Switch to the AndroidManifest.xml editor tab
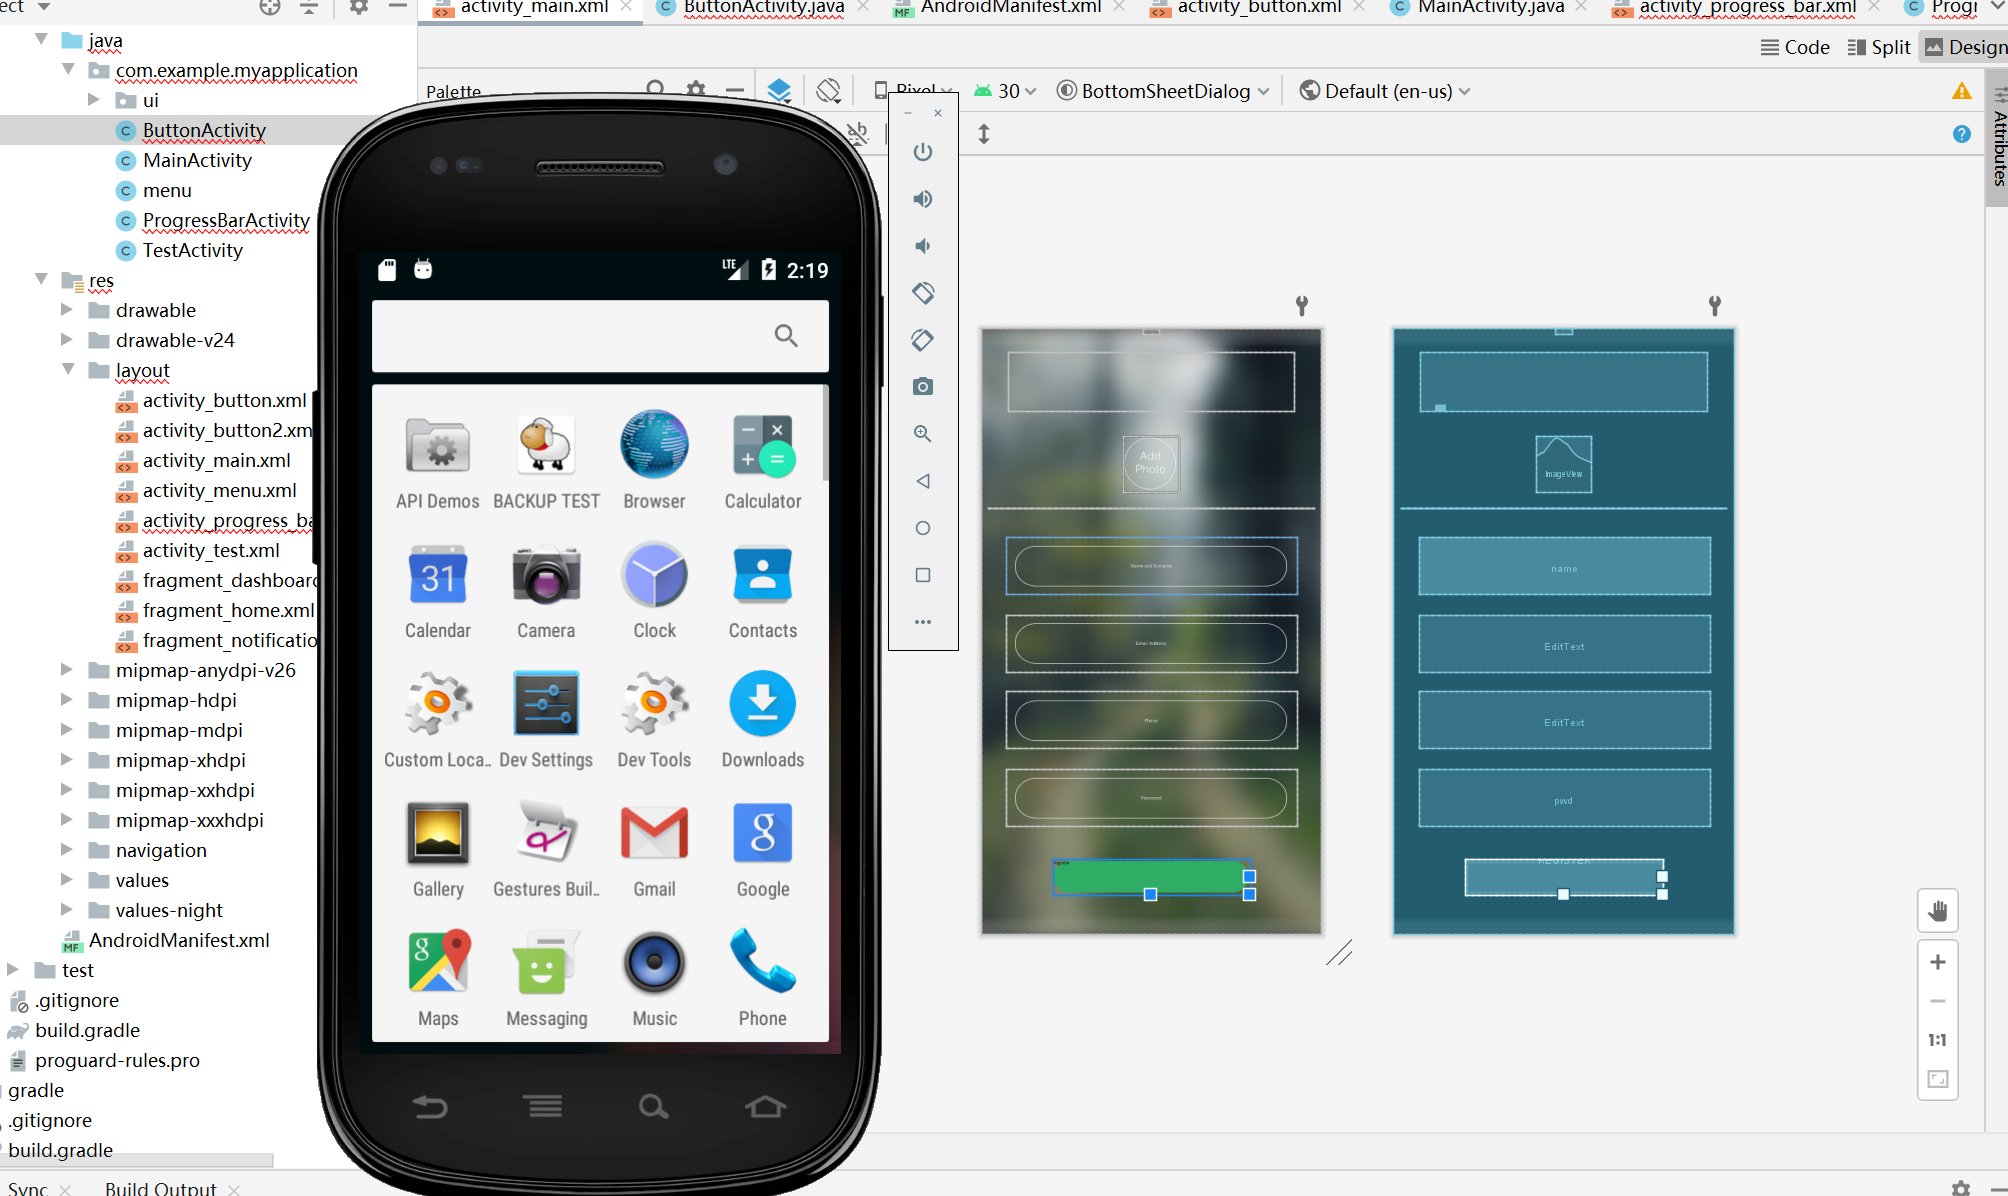This screenshot has height=1196, width=2008. coord(1010,8)
